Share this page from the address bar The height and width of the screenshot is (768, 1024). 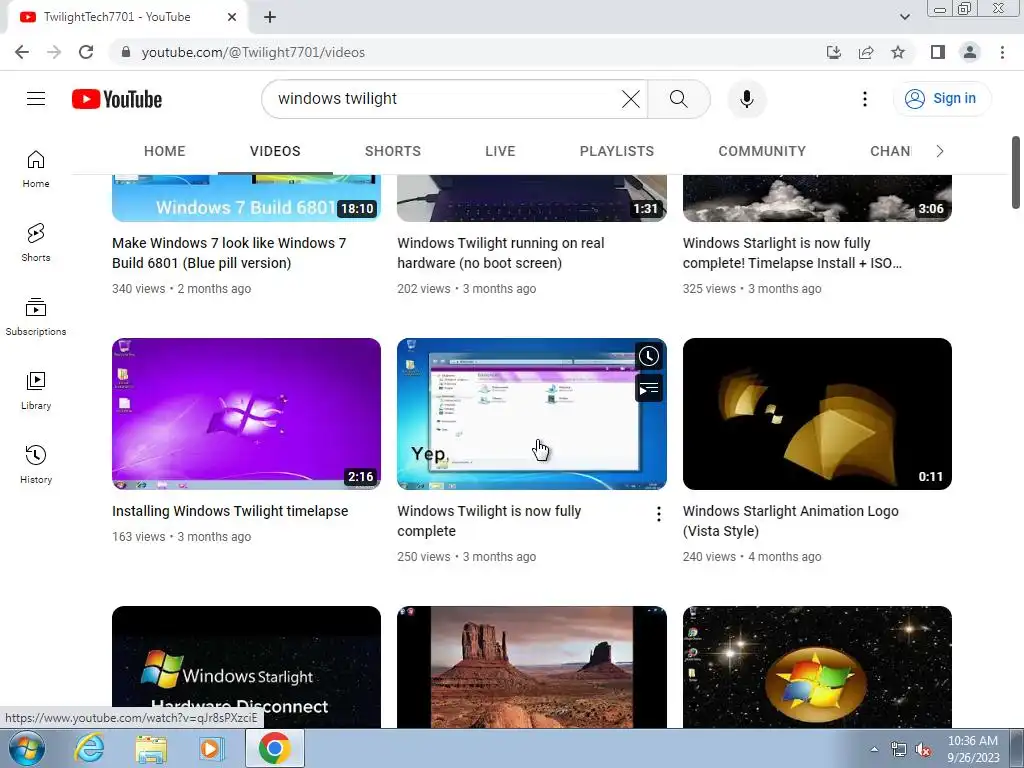(x=866, y=52)
